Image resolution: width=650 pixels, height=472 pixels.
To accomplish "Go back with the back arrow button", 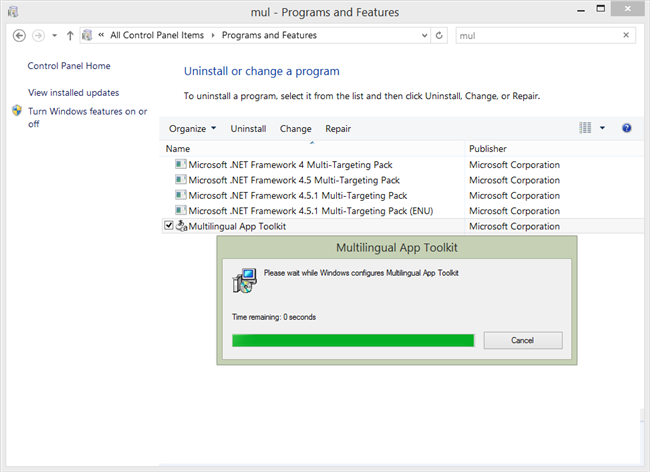I will tap(19, 36).
